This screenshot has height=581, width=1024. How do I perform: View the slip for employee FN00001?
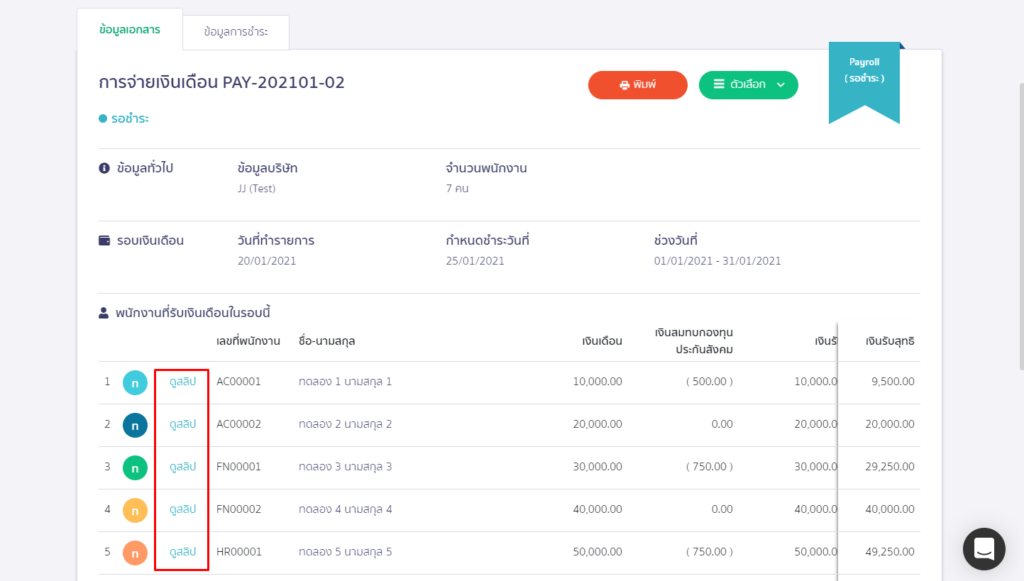(182, 467)
